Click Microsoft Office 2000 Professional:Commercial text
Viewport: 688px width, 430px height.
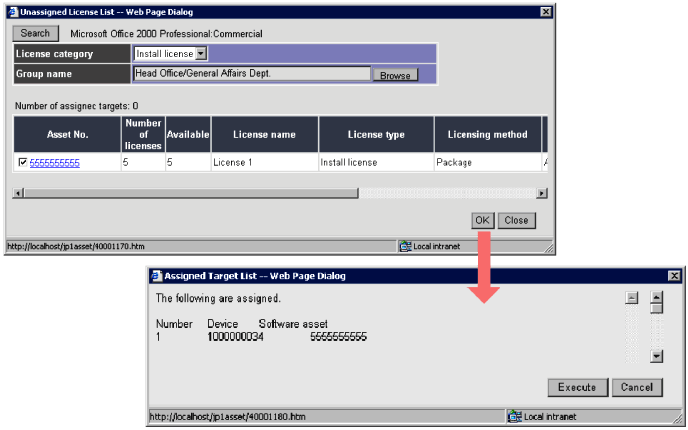(166, 34)
